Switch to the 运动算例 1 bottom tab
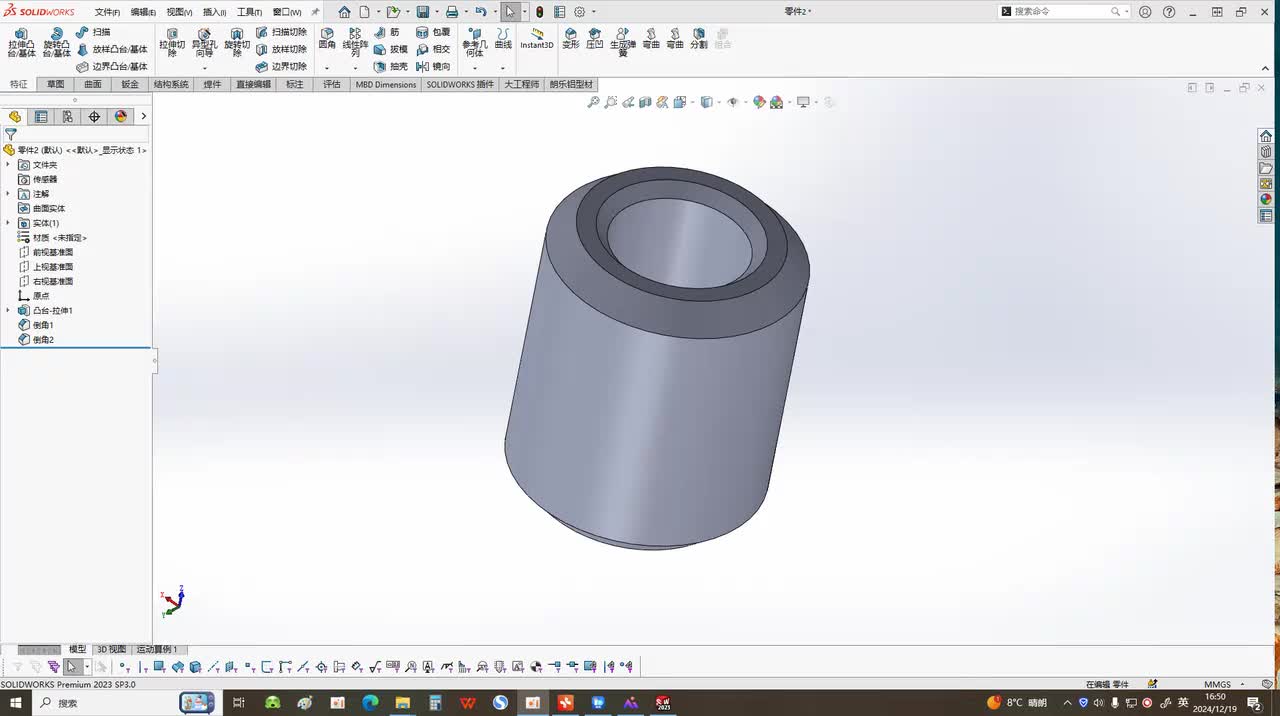1280x716 pixels. (x=157, y=650)
